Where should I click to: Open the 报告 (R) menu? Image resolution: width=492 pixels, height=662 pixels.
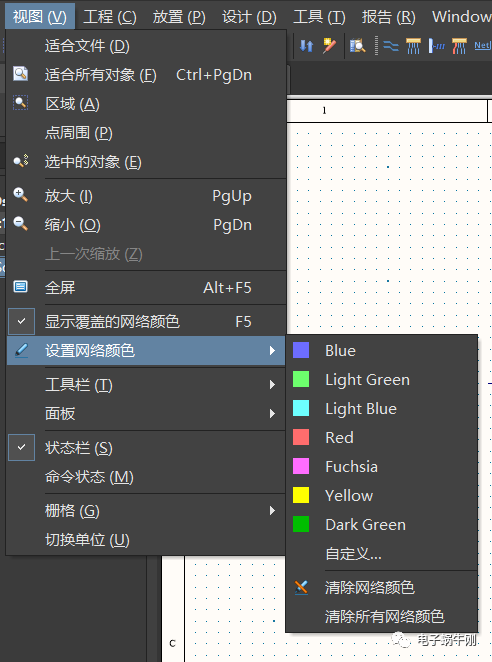(389, 17)
